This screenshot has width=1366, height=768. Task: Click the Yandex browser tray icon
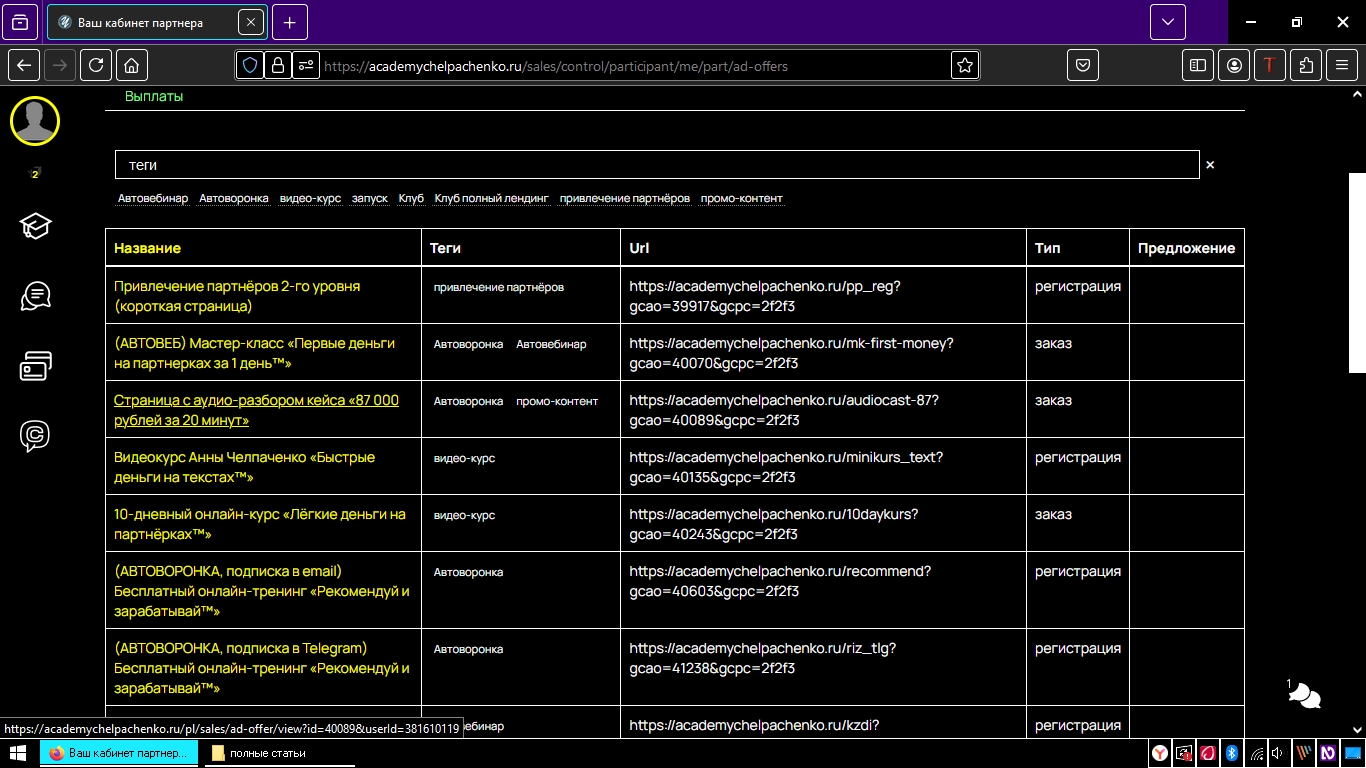(x=1159, y=753)
